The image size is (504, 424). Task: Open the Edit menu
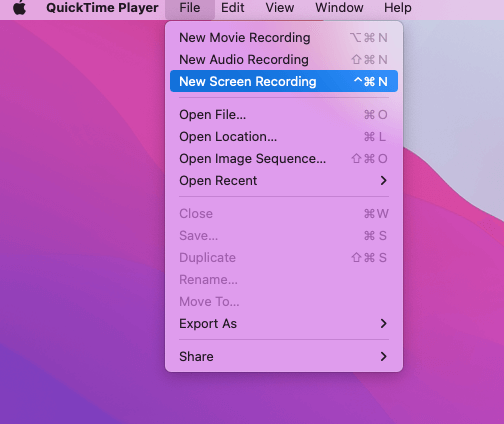pos(232,8)
